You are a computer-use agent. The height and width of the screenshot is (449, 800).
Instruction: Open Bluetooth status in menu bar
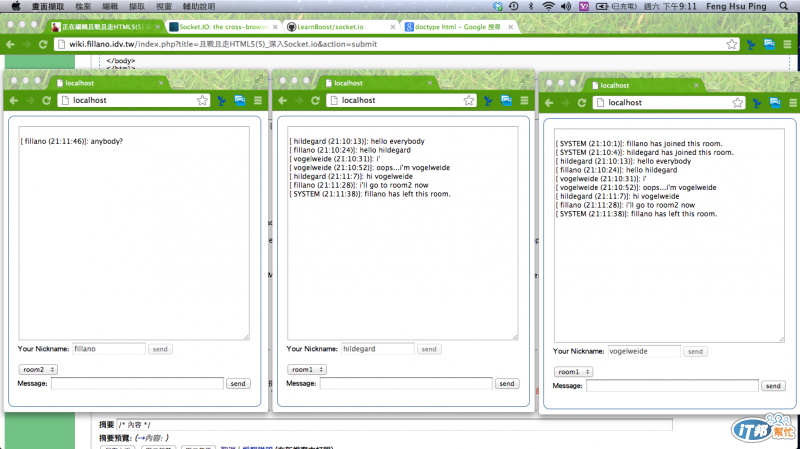pos(531,6)
